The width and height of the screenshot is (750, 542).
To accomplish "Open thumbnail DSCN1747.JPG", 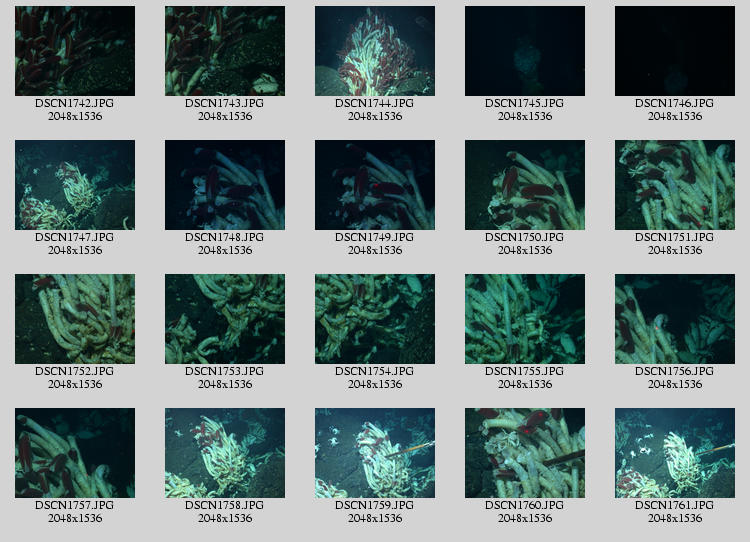I will click(75, 185).
